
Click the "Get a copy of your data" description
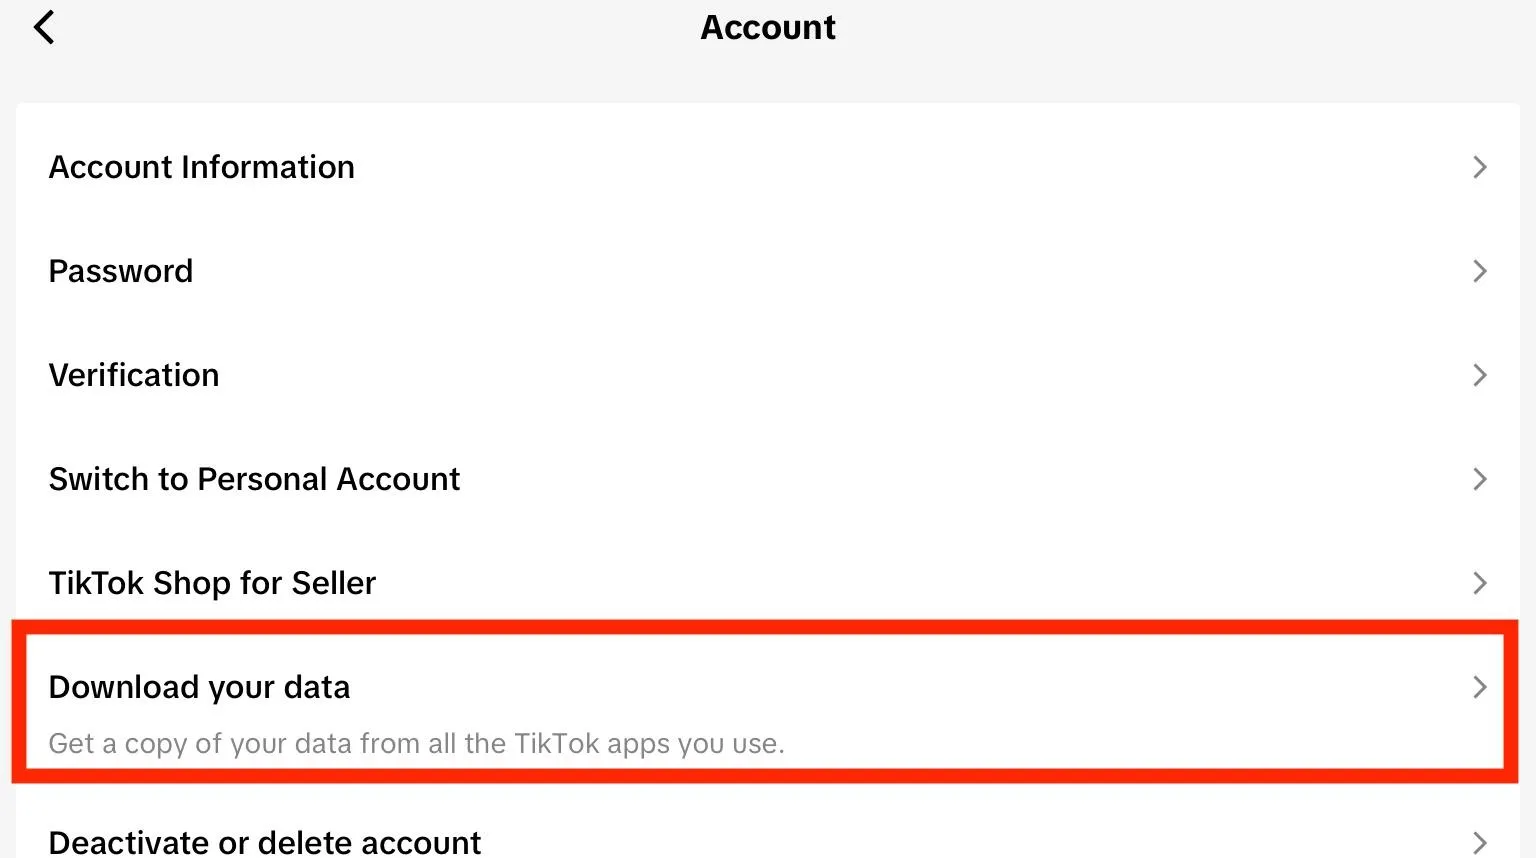click(416, 744)
